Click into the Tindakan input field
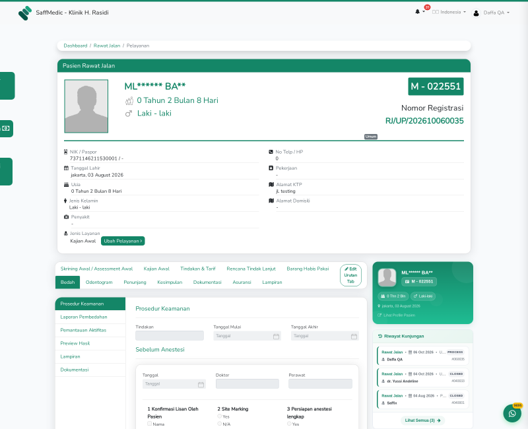This screenshot has width=528, height=429. coord(169,336)
